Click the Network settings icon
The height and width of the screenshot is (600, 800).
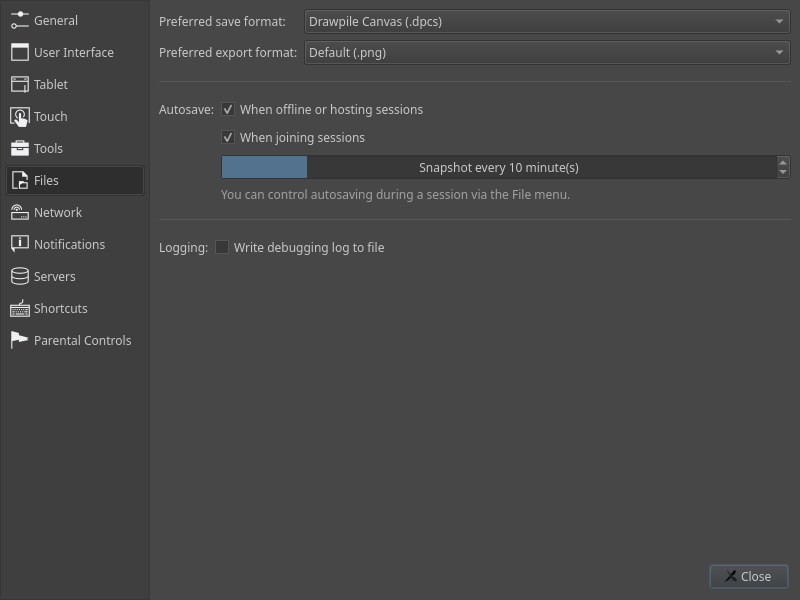pyautogui.click(x=19, y=212)
